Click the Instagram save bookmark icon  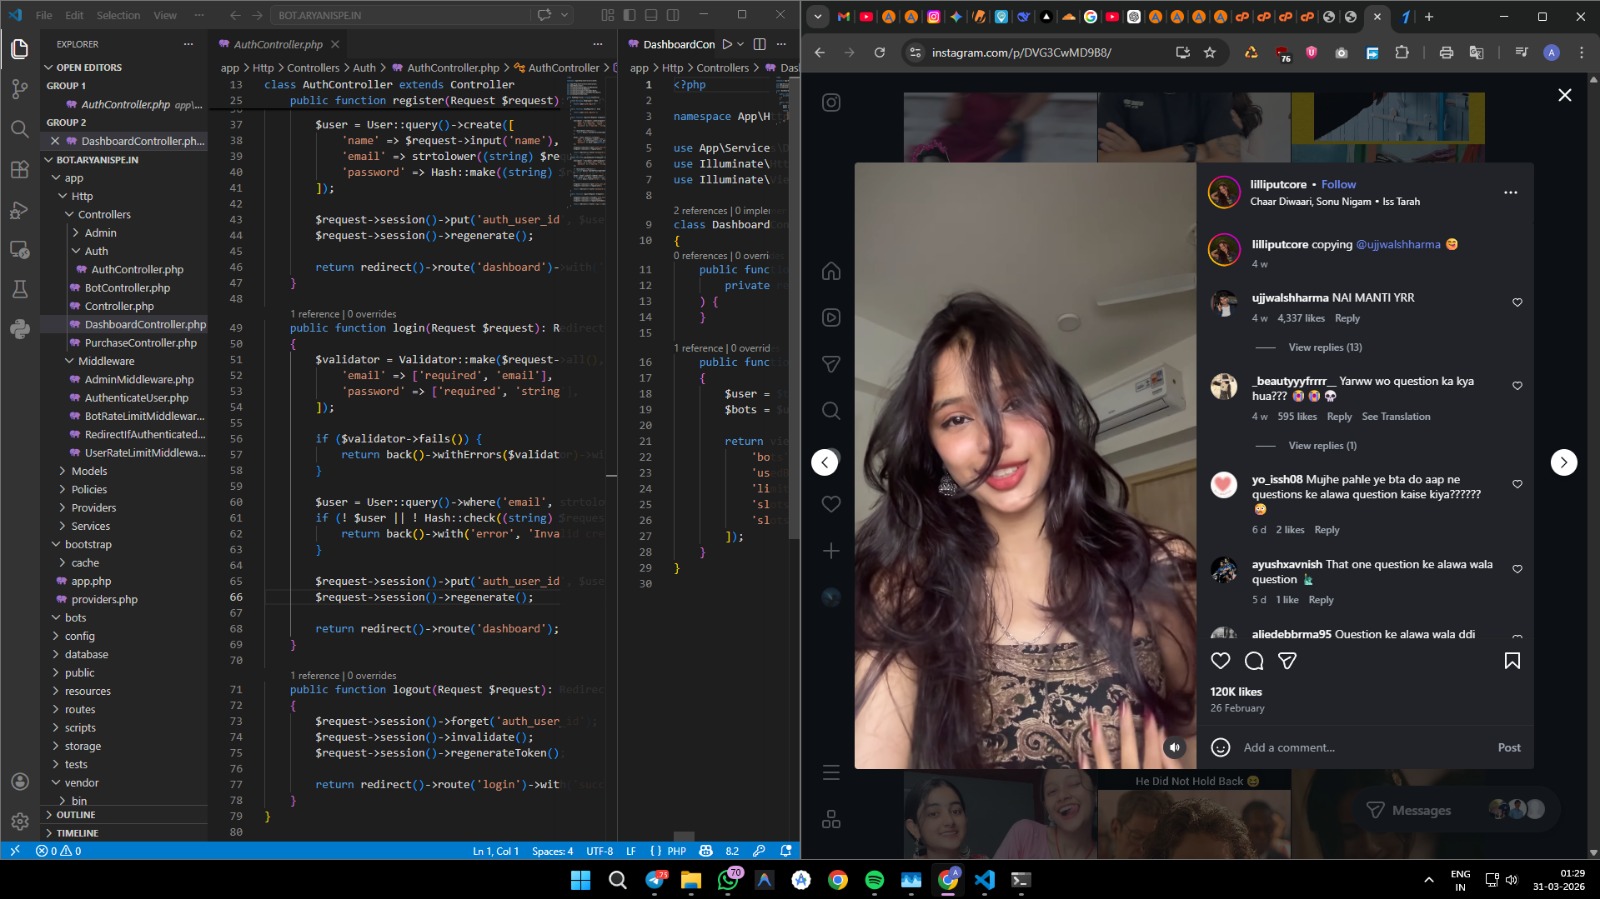[1512, 660]
